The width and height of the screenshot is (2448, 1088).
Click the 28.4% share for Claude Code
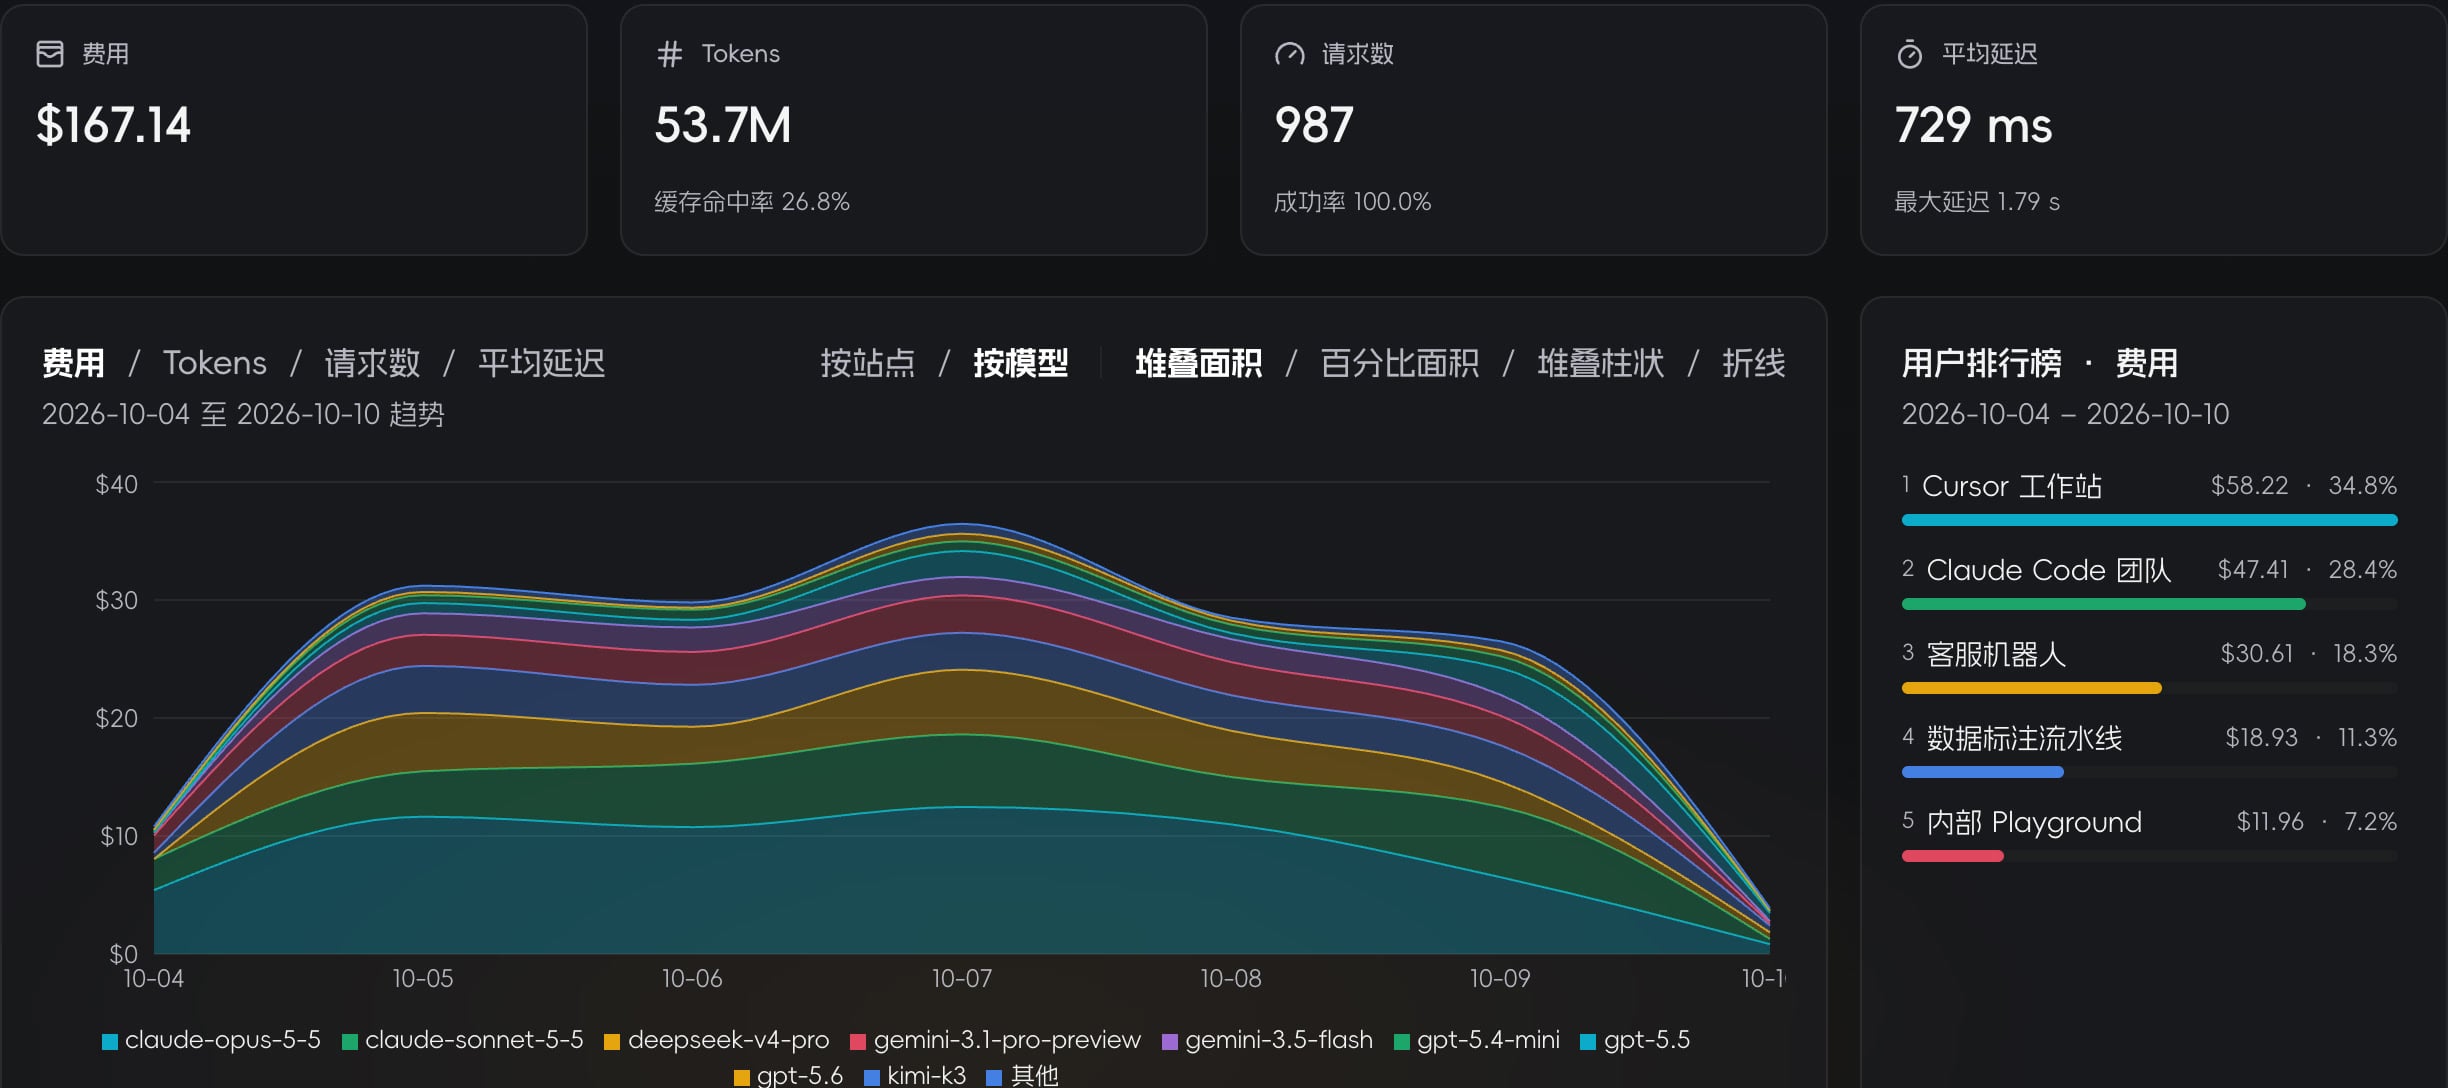pyautogui.click(x=2362, y=570)
